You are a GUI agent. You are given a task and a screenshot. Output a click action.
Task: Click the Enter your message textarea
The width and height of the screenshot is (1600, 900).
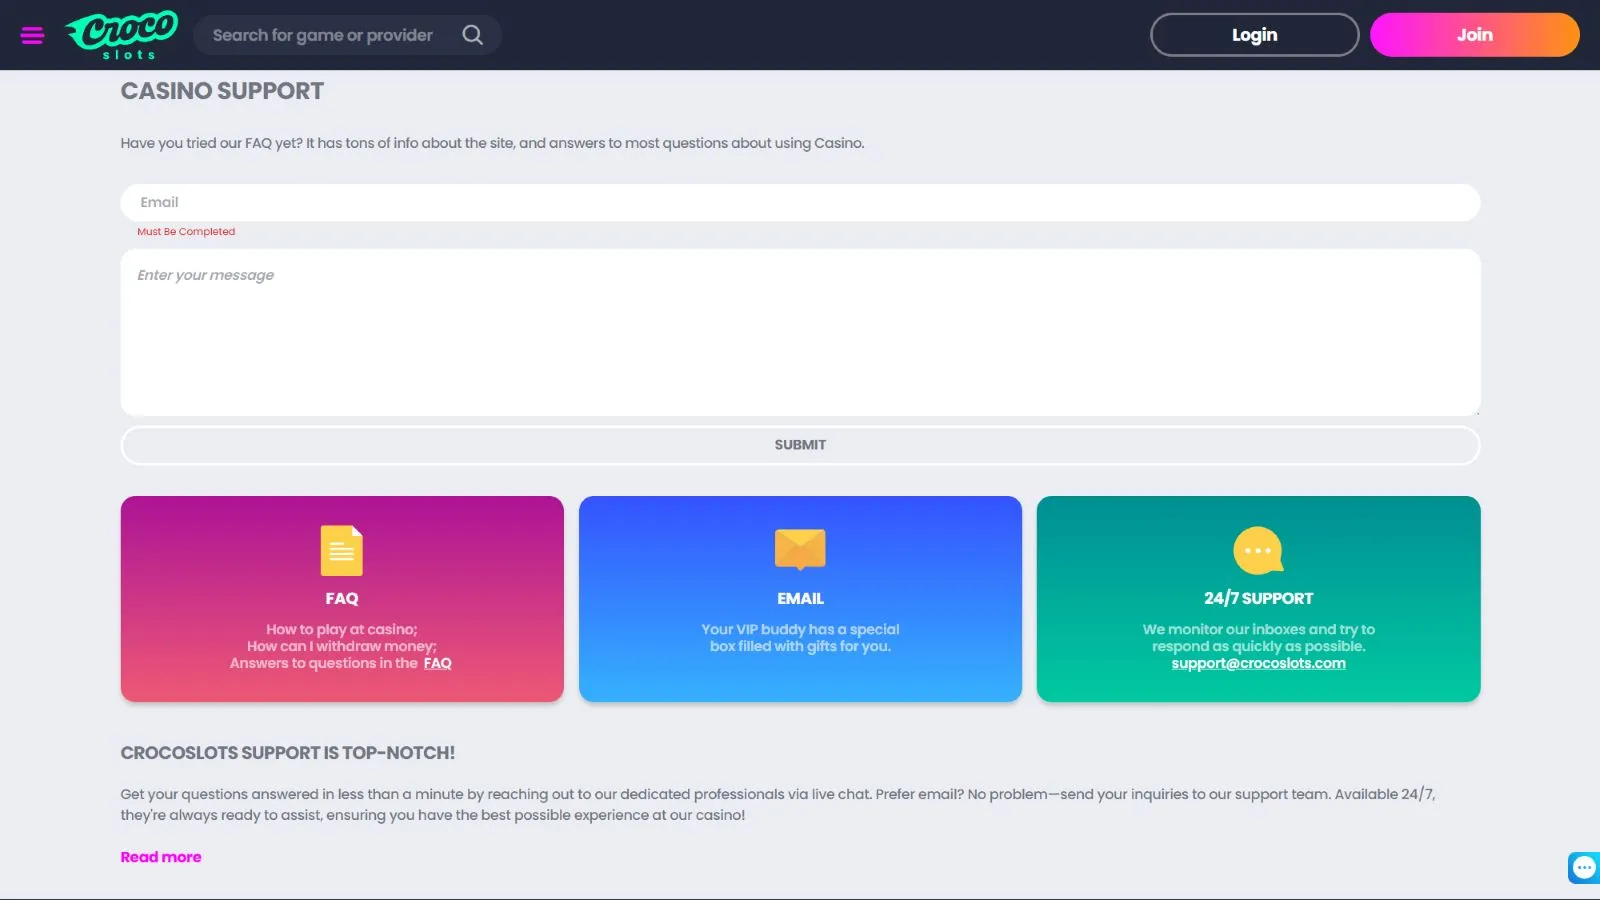click(x=800, y=332)
